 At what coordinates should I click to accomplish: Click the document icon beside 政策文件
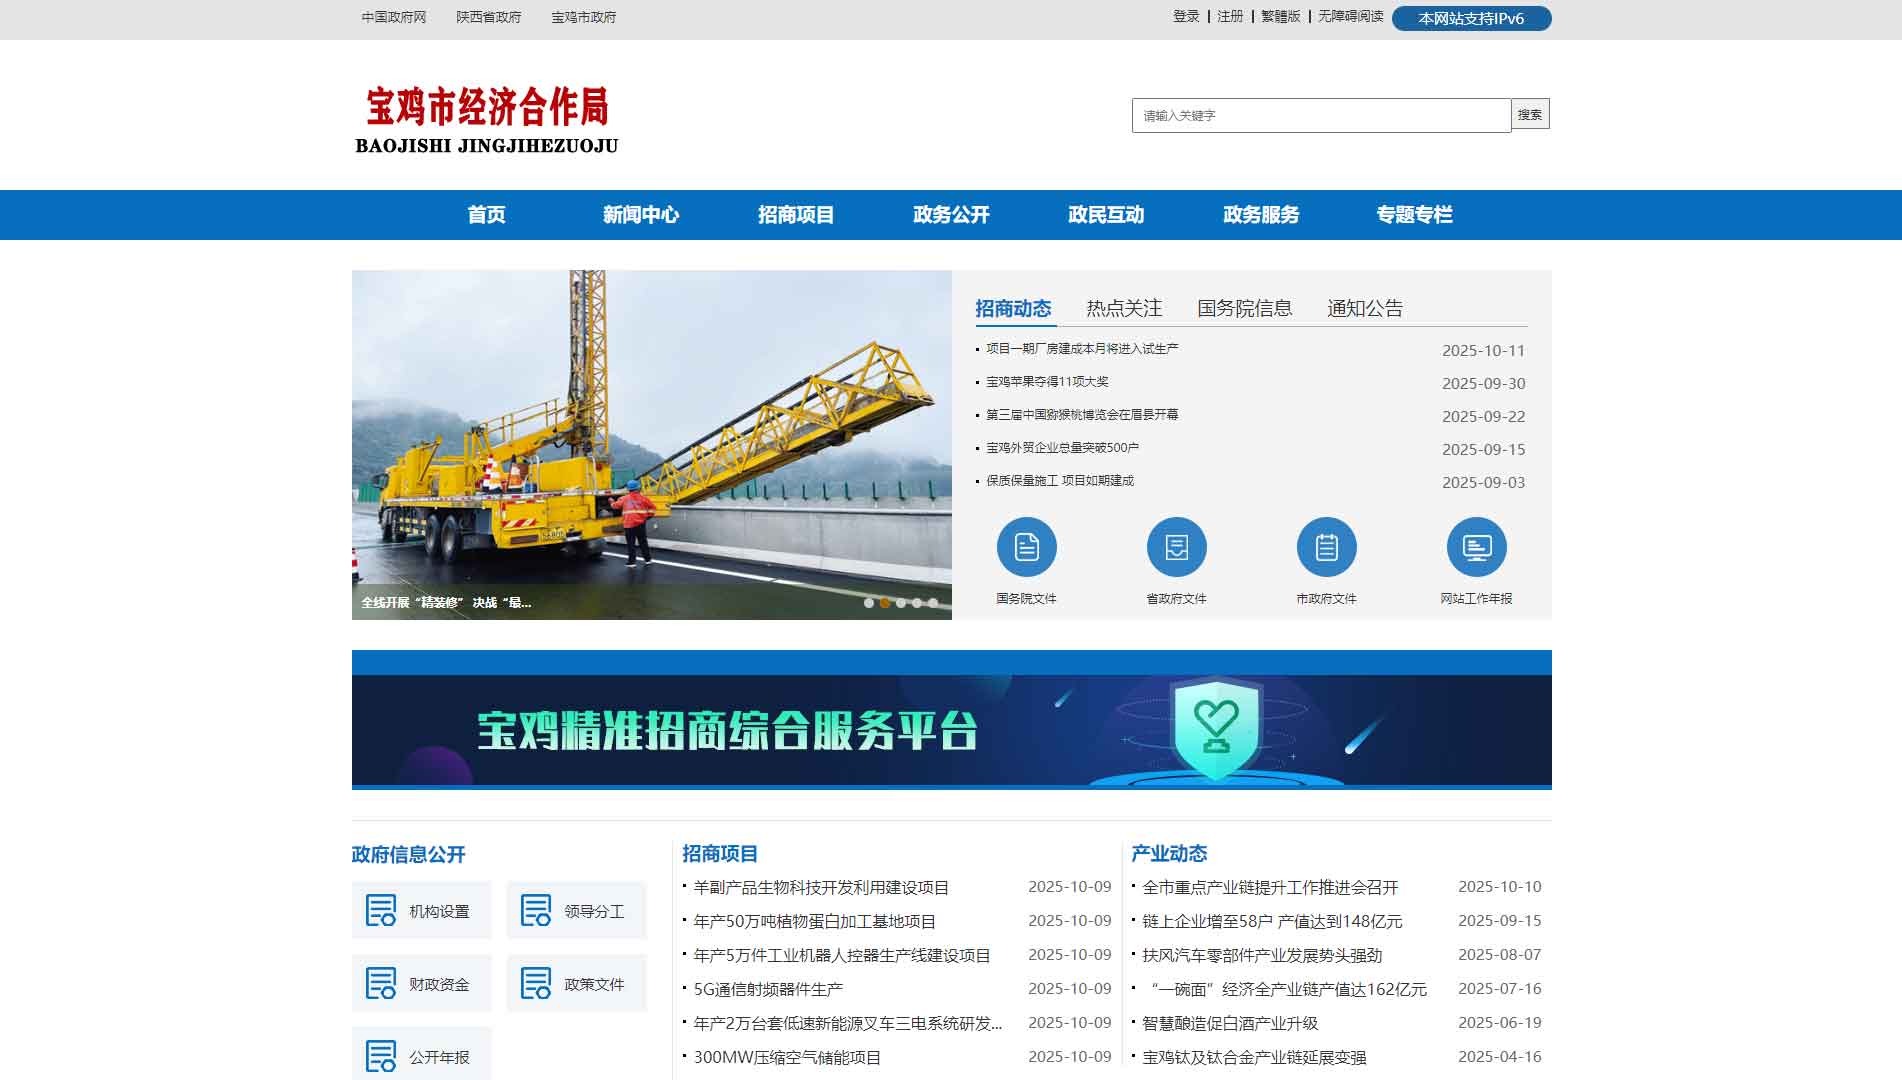click(536, 983)
